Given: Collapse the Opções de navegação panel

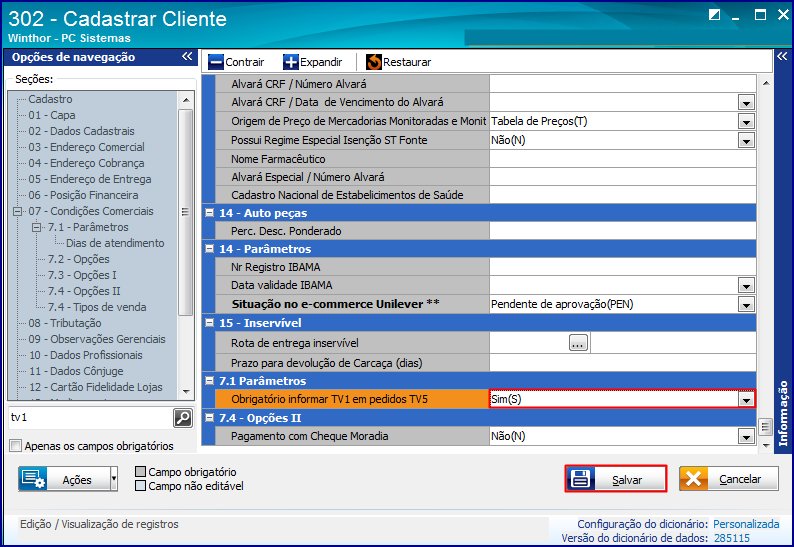Looking at the screenshot, I should coord(187,56).
